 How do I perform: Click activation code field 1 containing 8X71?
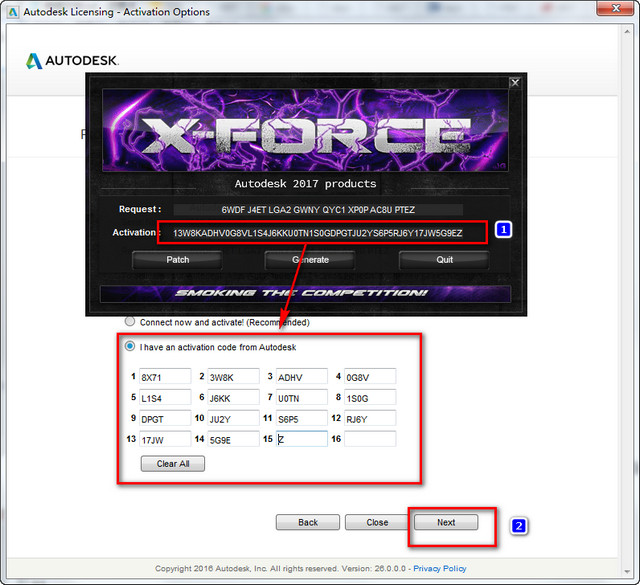(x=165, y=376)
